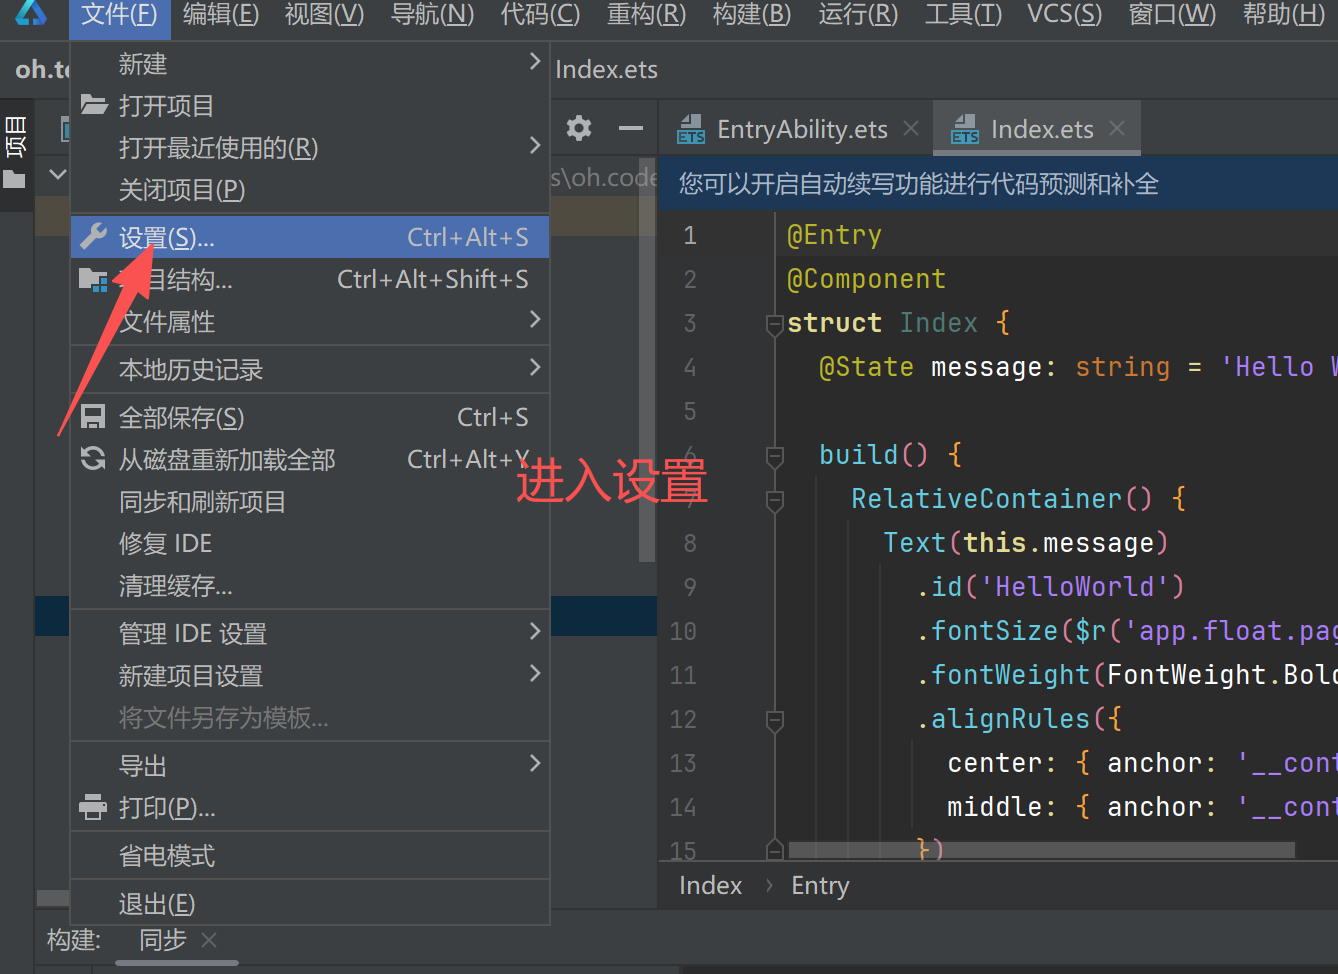Open the 帮助(H) menu
1338x974 pixels.
1283,15
